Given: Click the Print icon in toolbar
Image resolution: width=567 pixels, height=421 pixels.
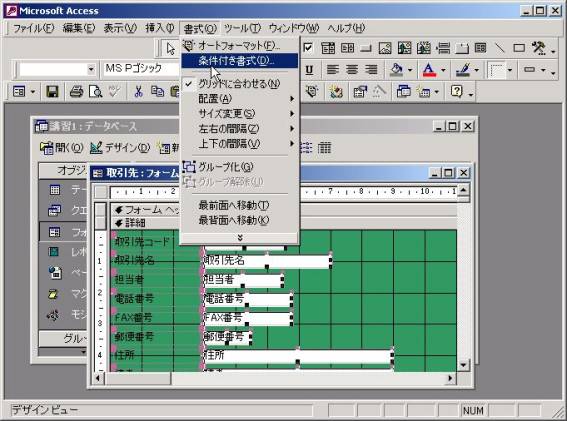Looking at the screenshot, I should (x=76, y=92).
